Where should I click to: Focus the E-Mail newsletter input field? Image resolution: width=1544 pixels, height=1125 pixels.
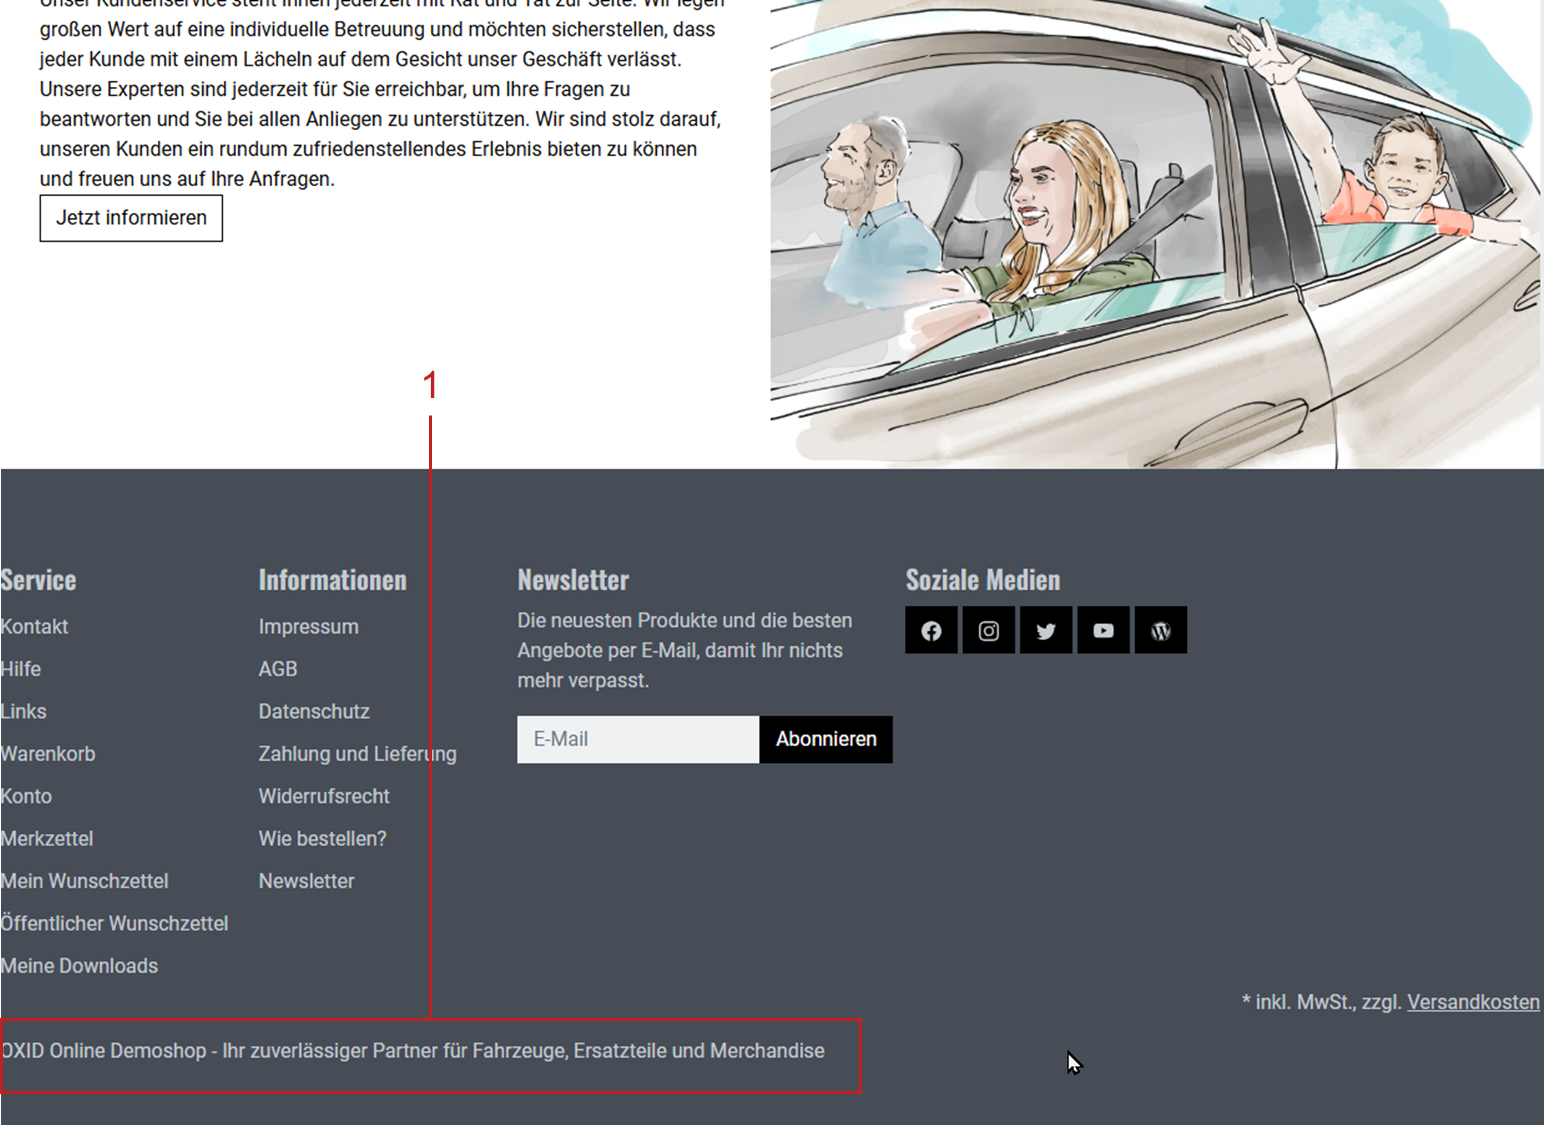click(x=638, y=740)
